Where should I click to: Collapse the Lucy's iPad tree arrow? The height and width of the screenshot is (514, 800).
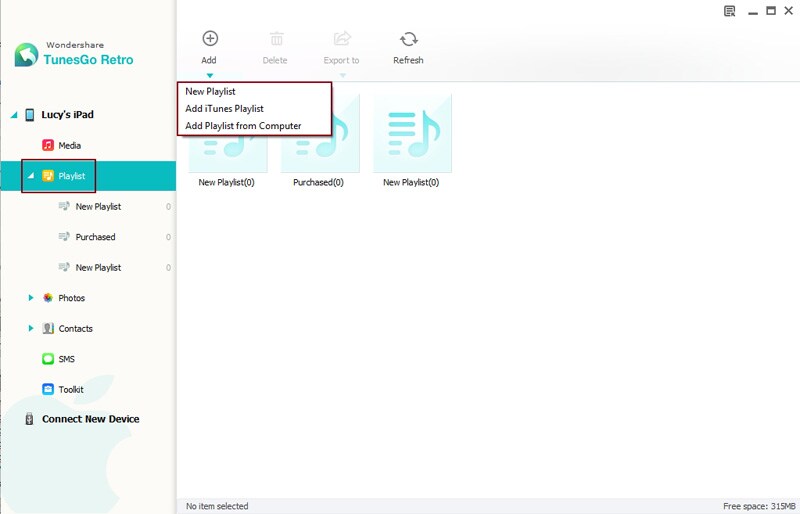(14, 115)
